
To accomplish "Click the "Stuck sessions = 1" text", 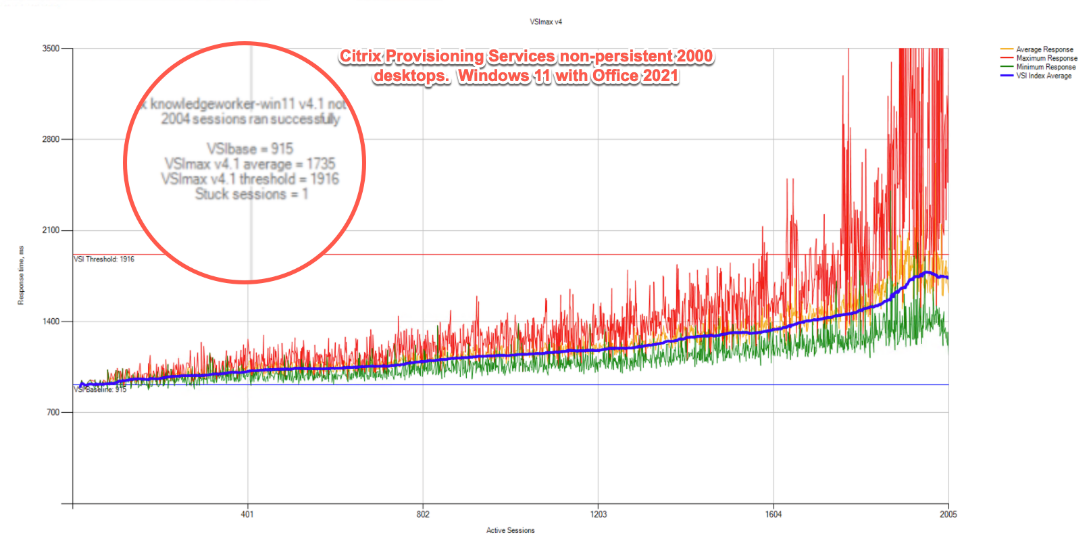I will (x=251, y=195).
